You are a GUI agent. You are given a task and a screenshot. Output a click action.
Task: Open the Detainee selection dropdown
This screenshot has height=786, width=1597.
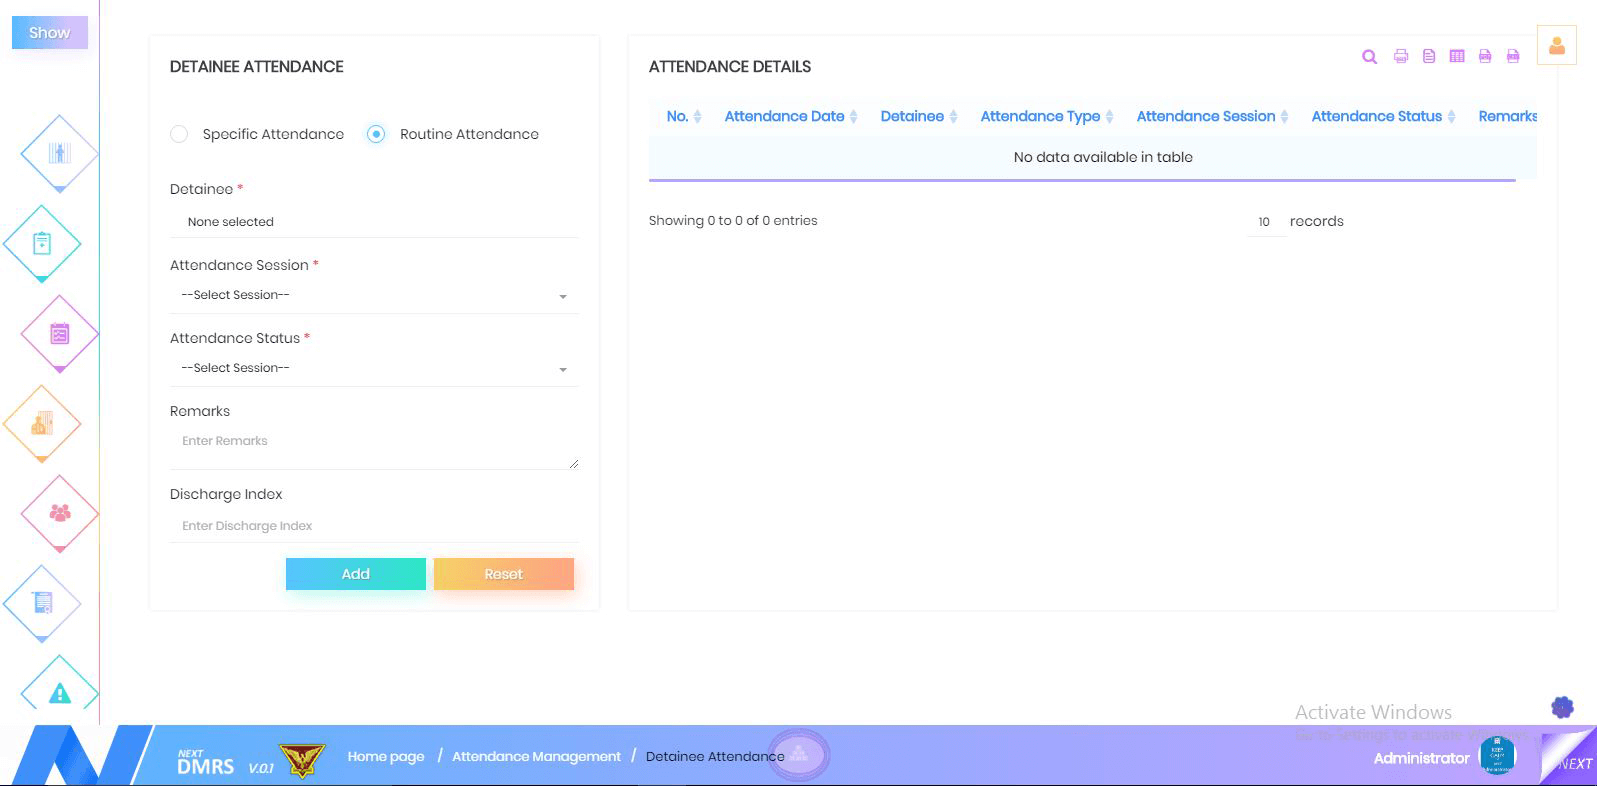[373, 222]
